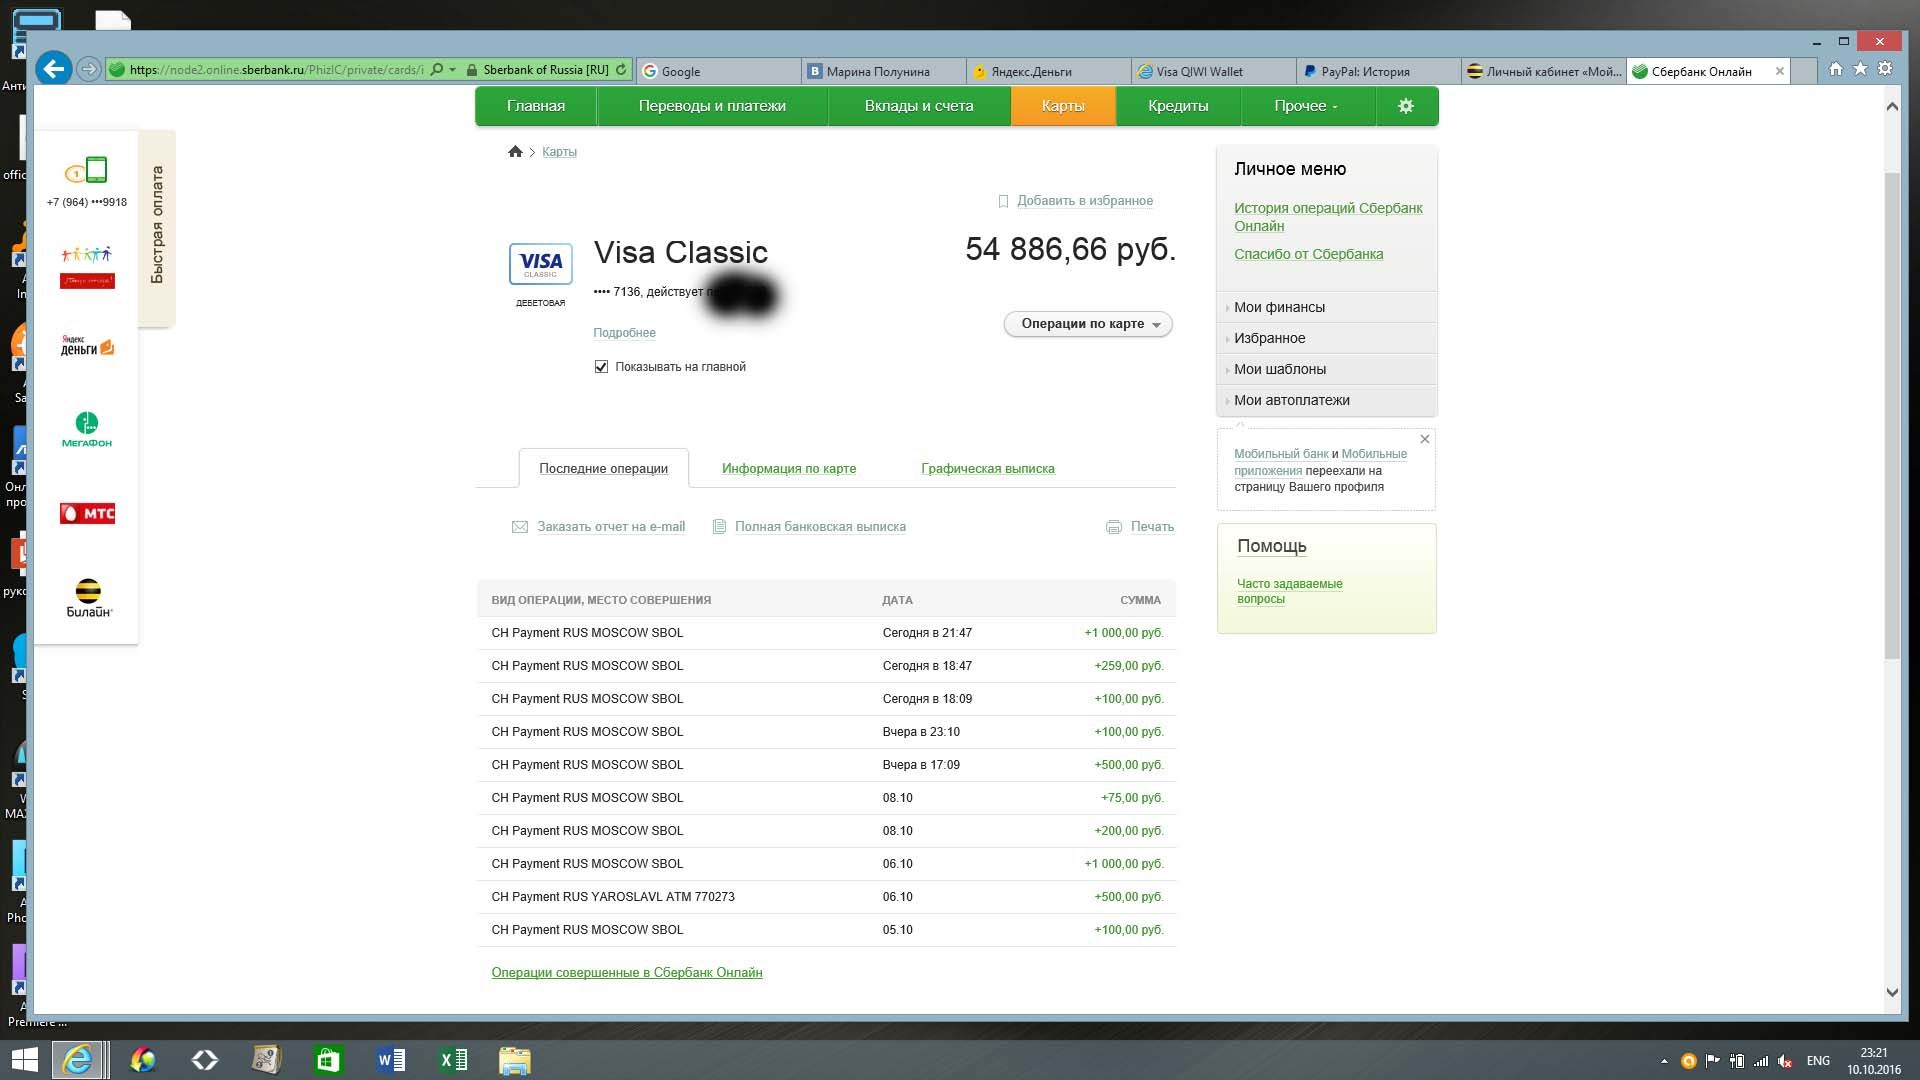Open Windows Store from the taskbar
The height and width of the screenshot is (1080, 1920).
(328, 1060)
